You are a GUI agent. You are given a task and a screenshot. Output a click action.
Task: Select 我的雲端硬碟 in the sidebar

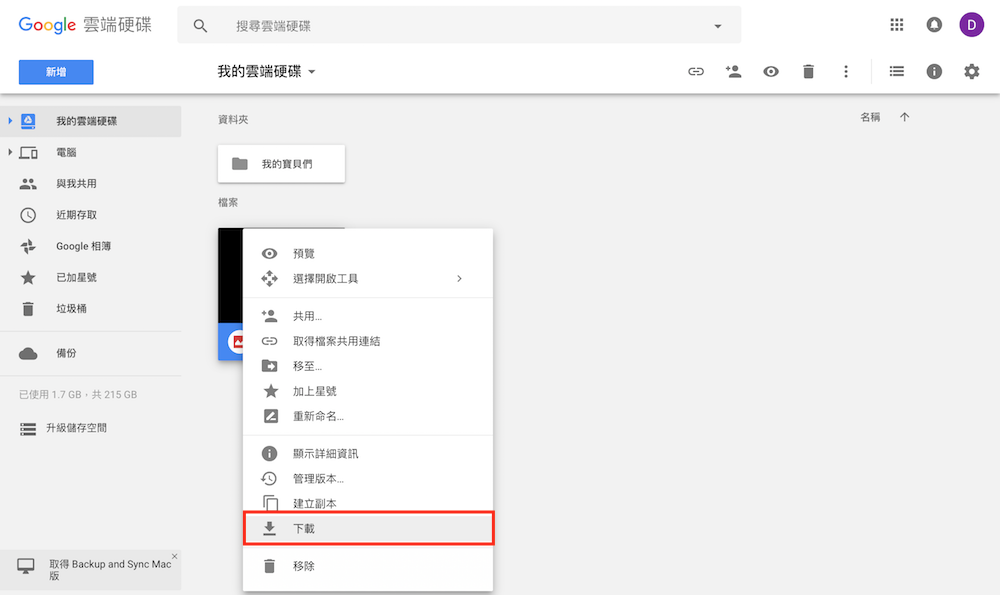(91, 121)
